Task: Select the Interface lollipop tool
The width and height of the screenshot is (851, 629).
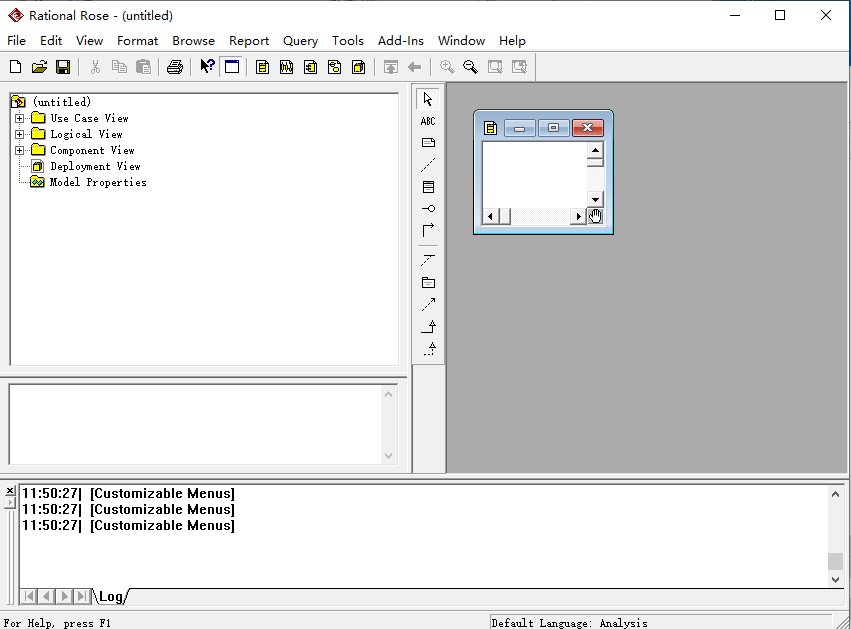Action: pos(428,208)
